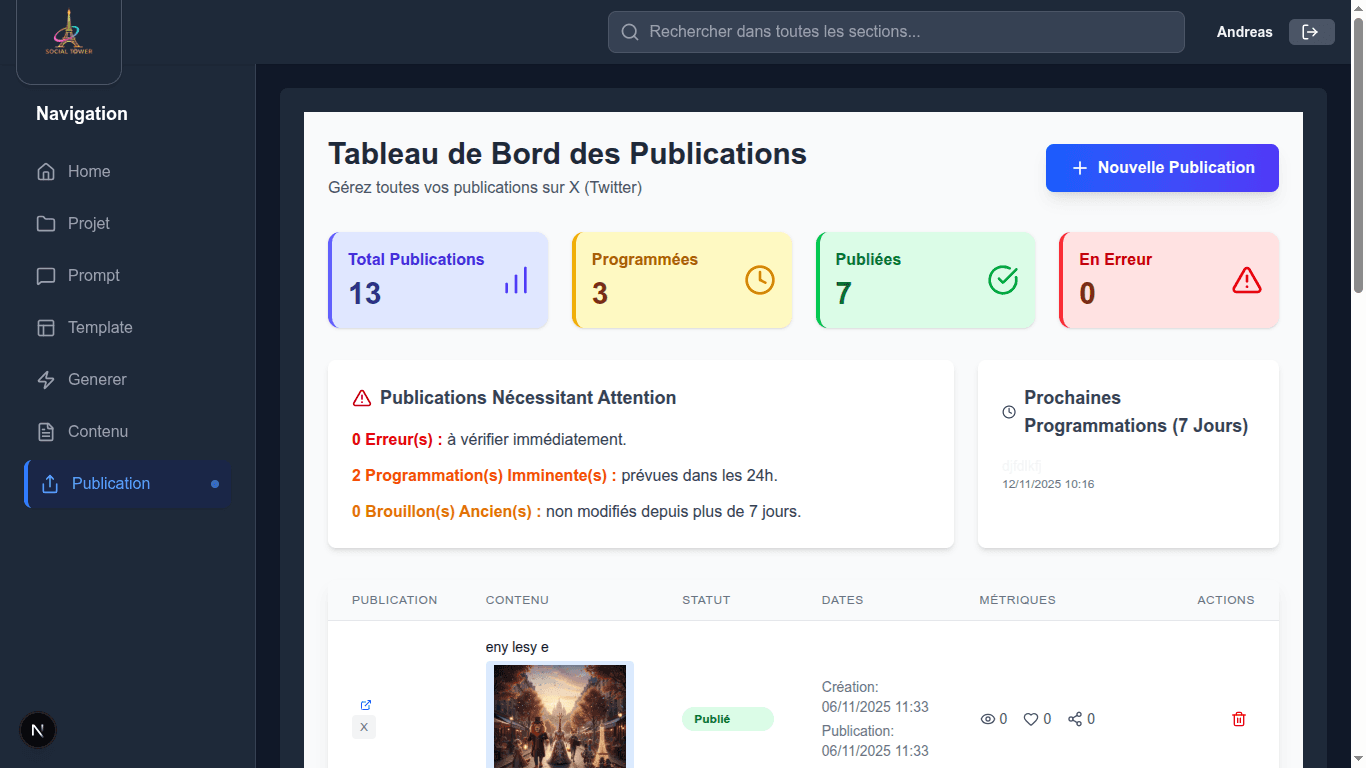Image resolution: width=1366 pixels, height=768 pixels.
Task: Delete the 'eny lesy e' publication
Action: [1239, 719]
